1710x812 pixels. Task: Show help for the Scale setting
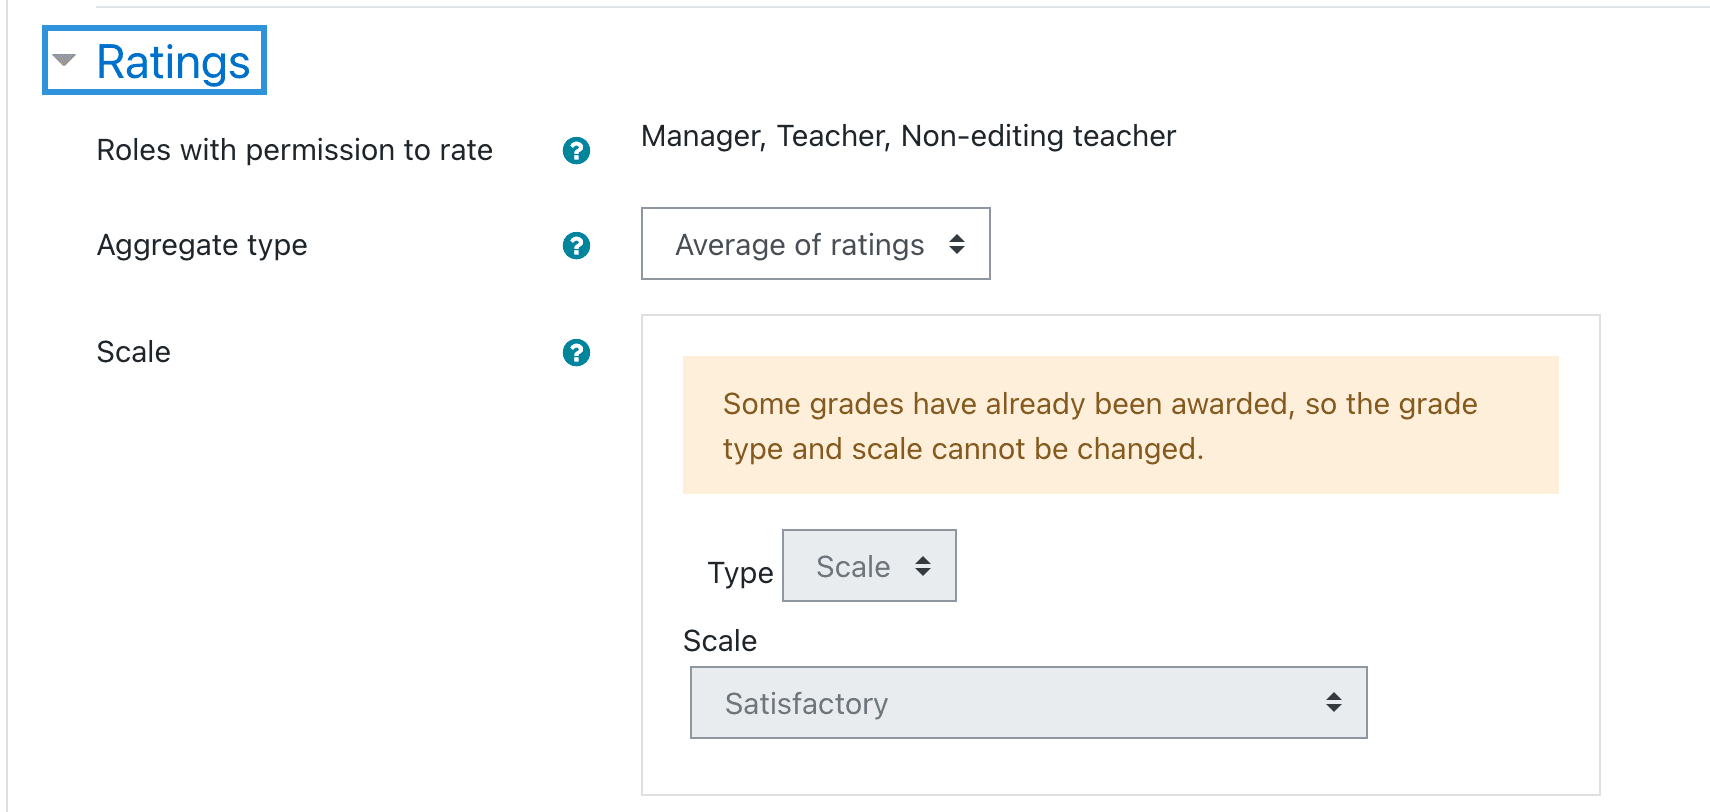[576, 353]
